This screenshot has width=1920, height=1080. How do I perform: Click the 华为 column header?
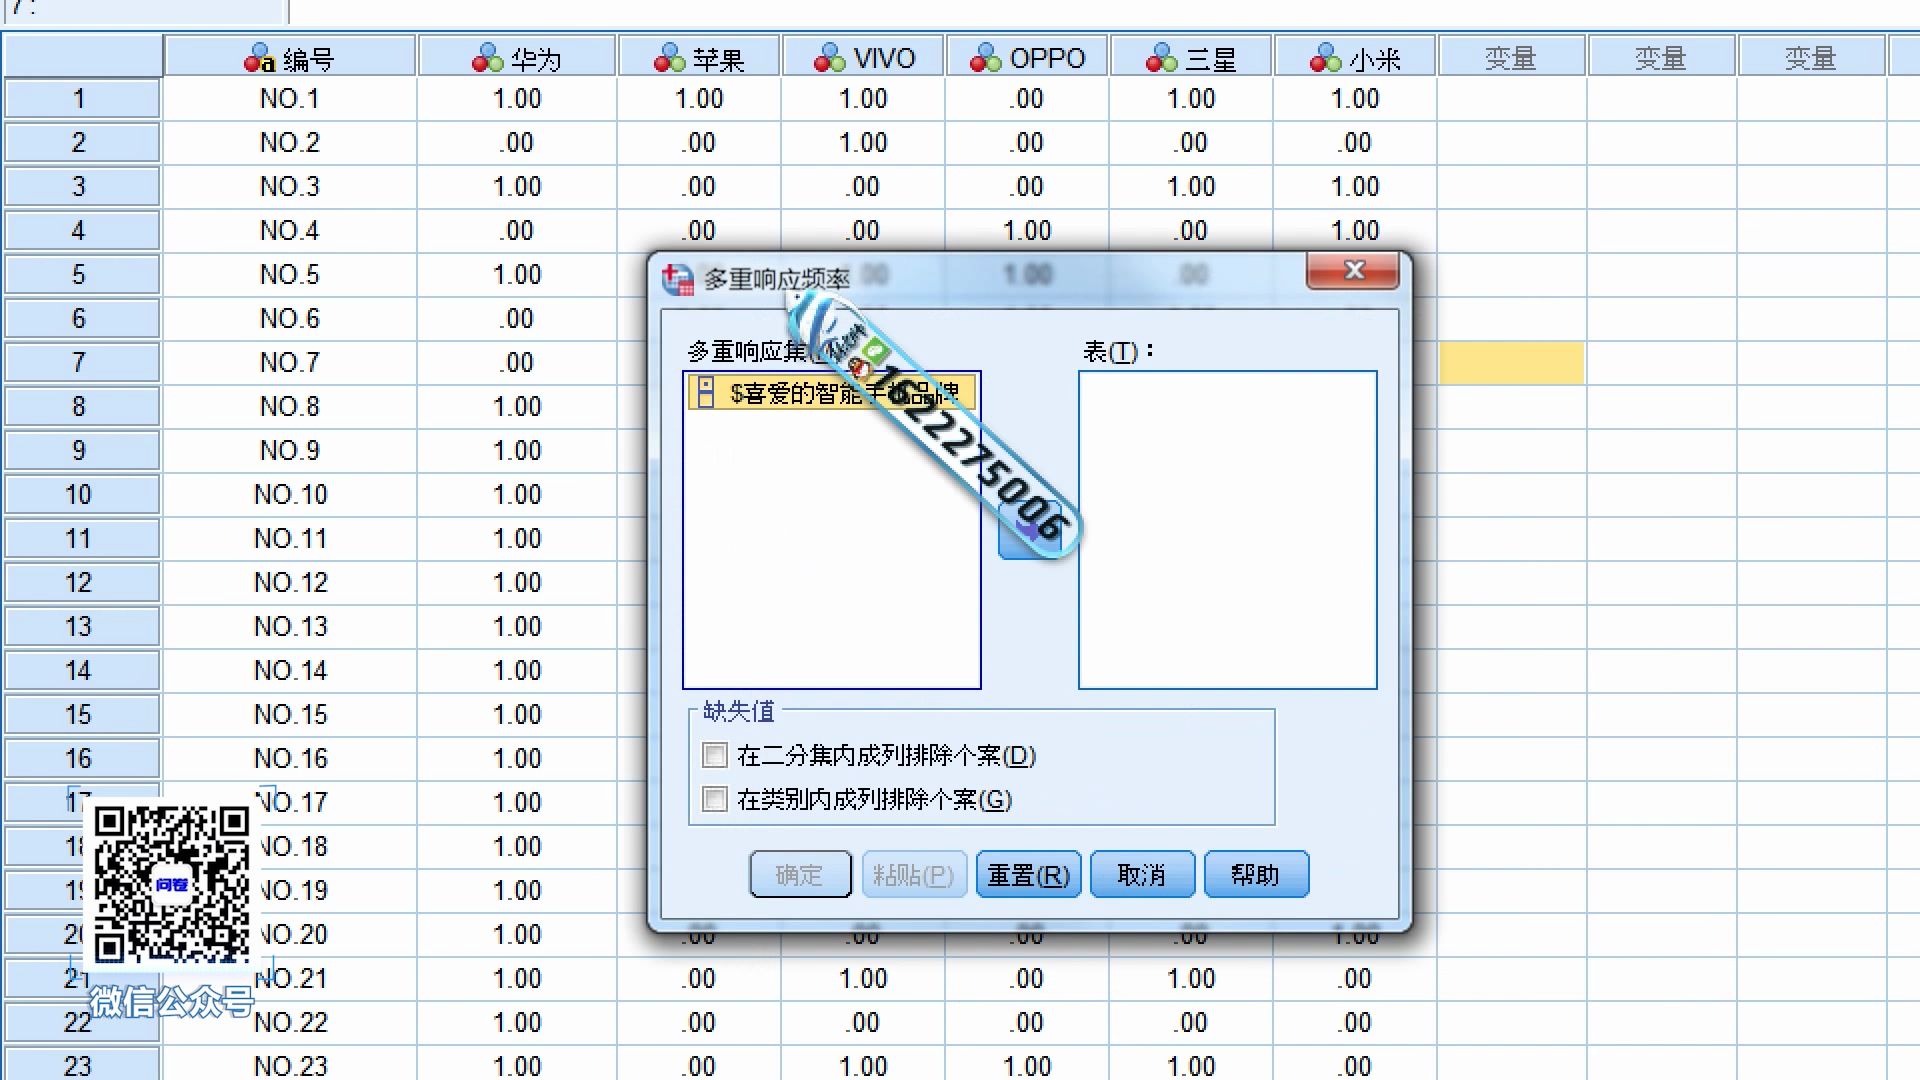point(517,58)
